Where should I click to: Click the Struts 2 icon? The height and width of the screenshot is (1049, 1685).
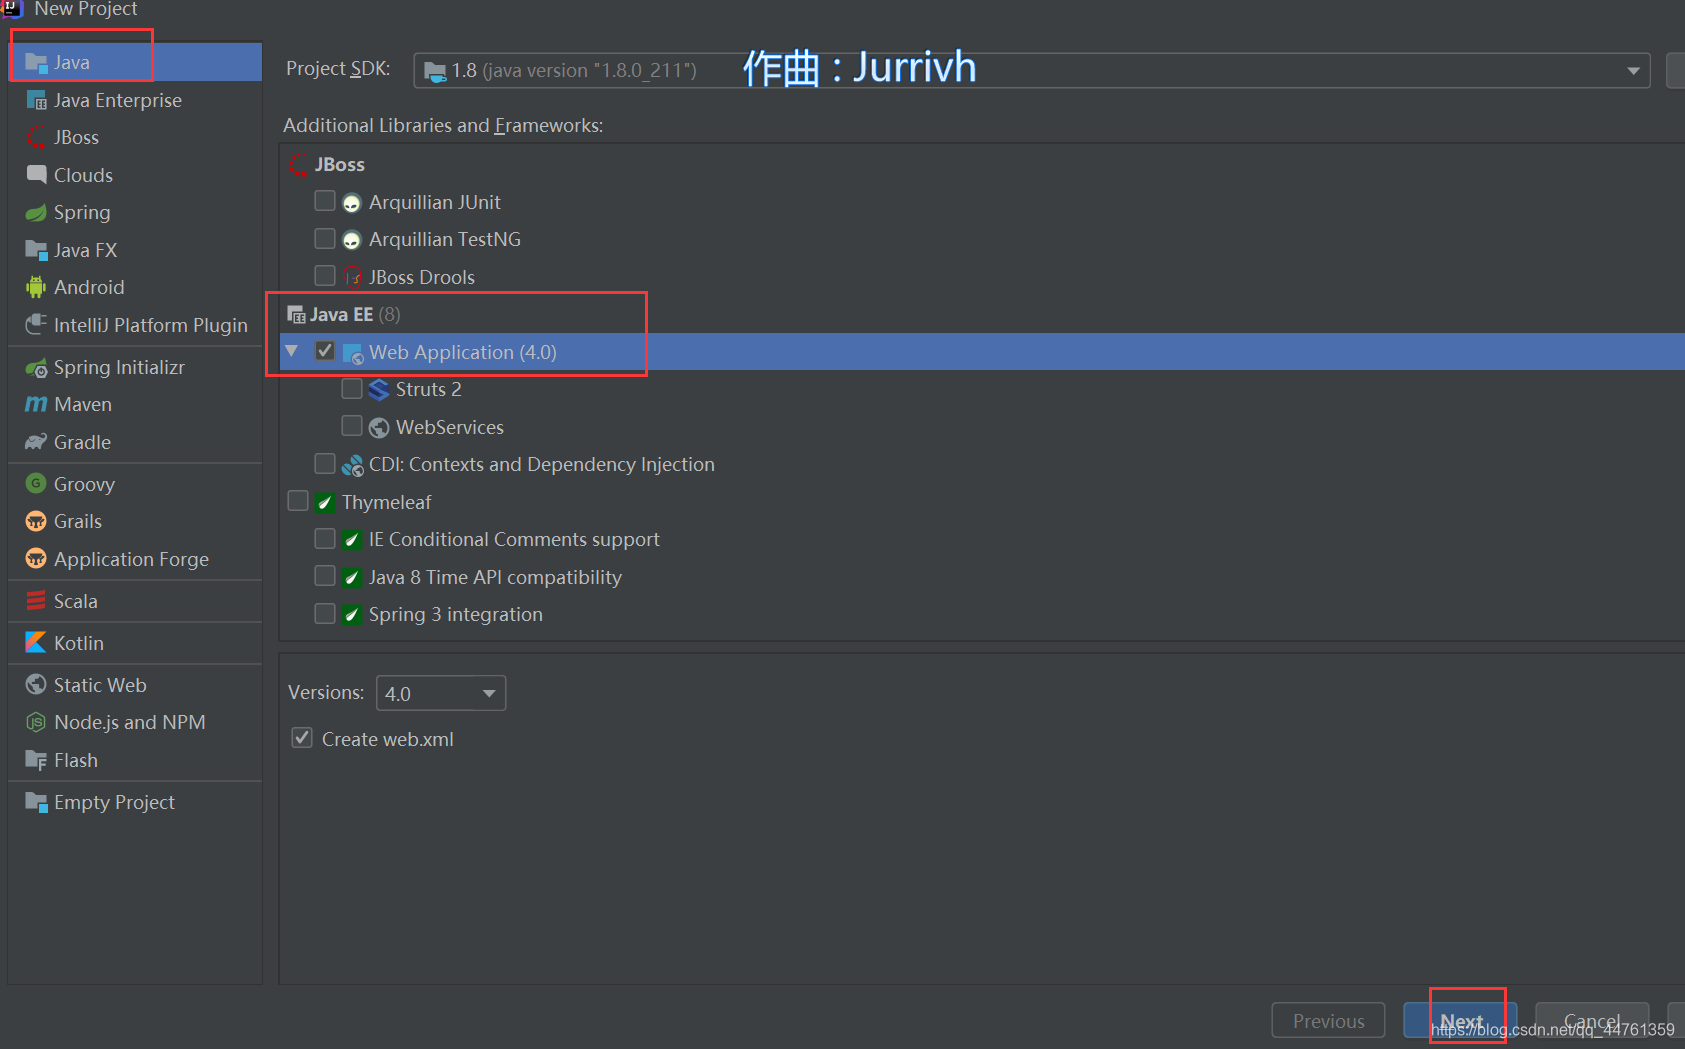[x=379, y=390]
